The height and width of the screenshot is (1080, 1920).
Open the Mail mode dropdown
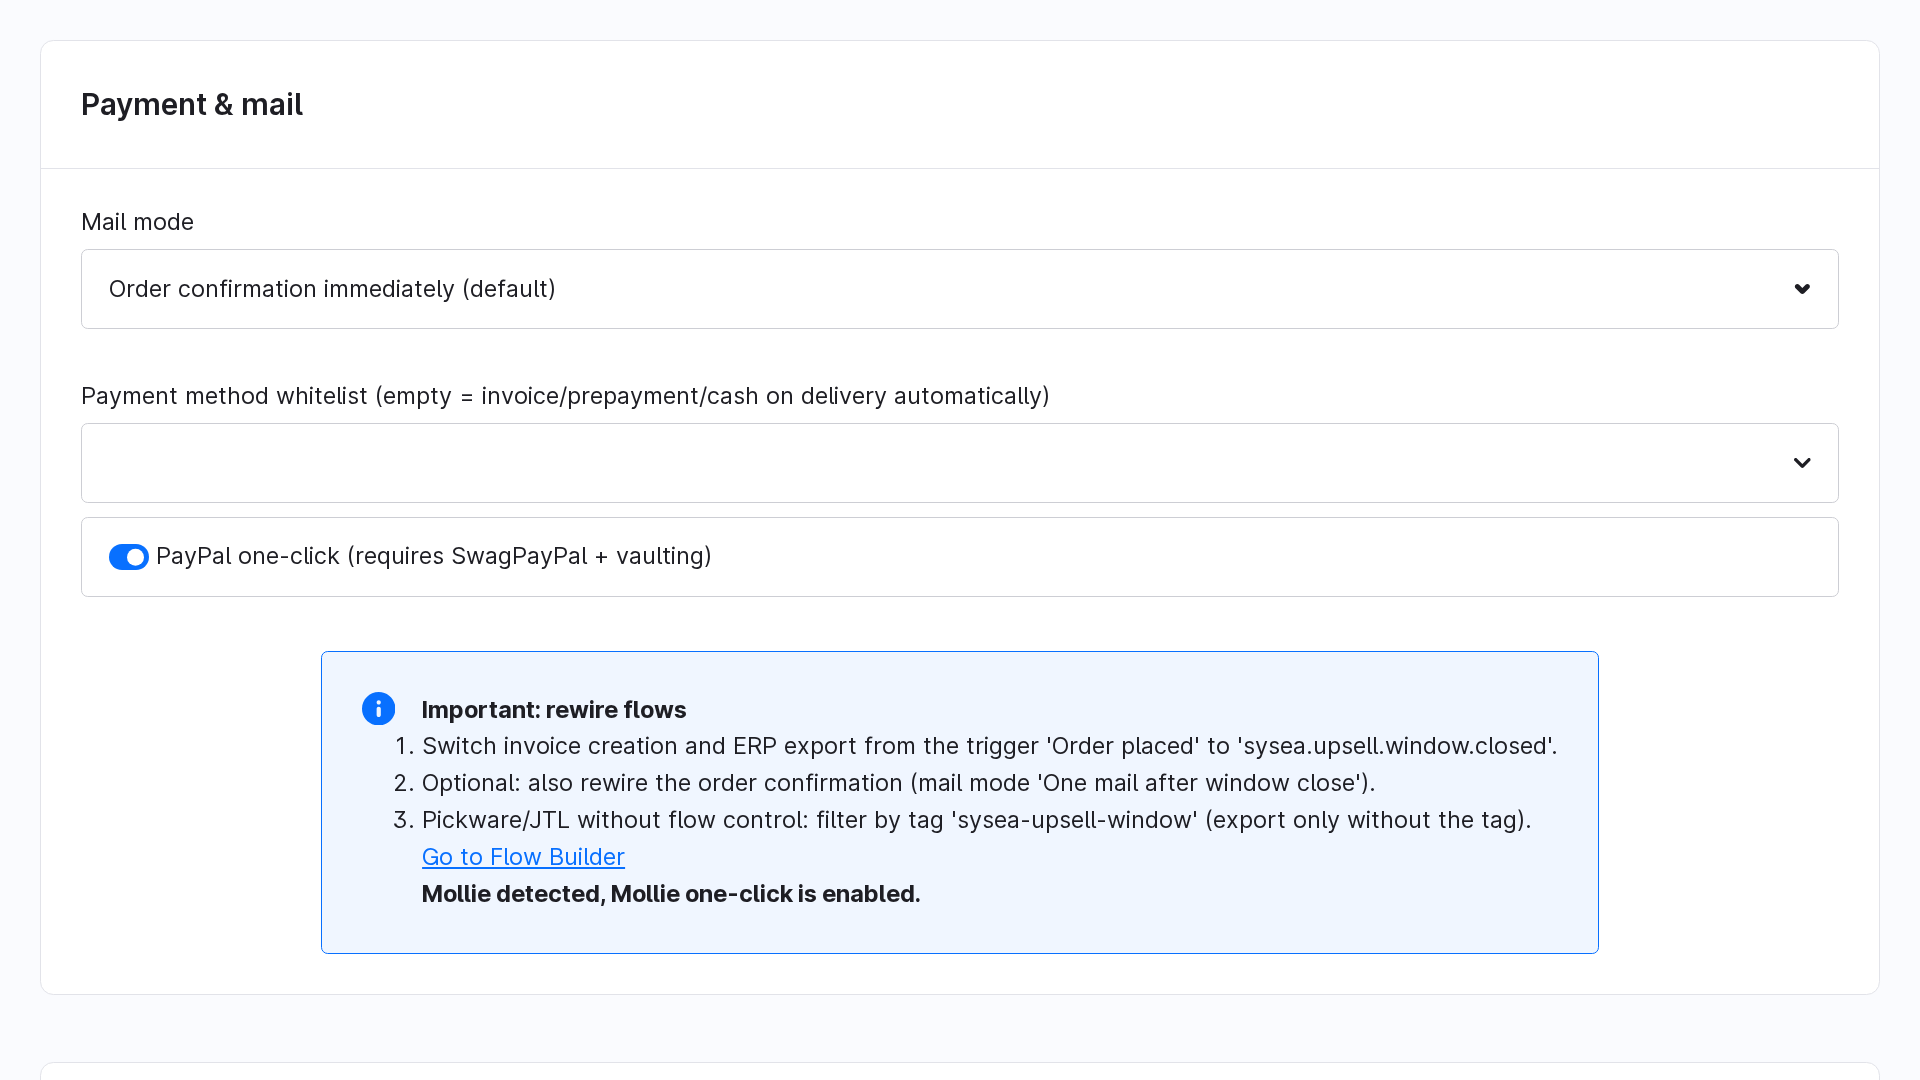point(960,289)
